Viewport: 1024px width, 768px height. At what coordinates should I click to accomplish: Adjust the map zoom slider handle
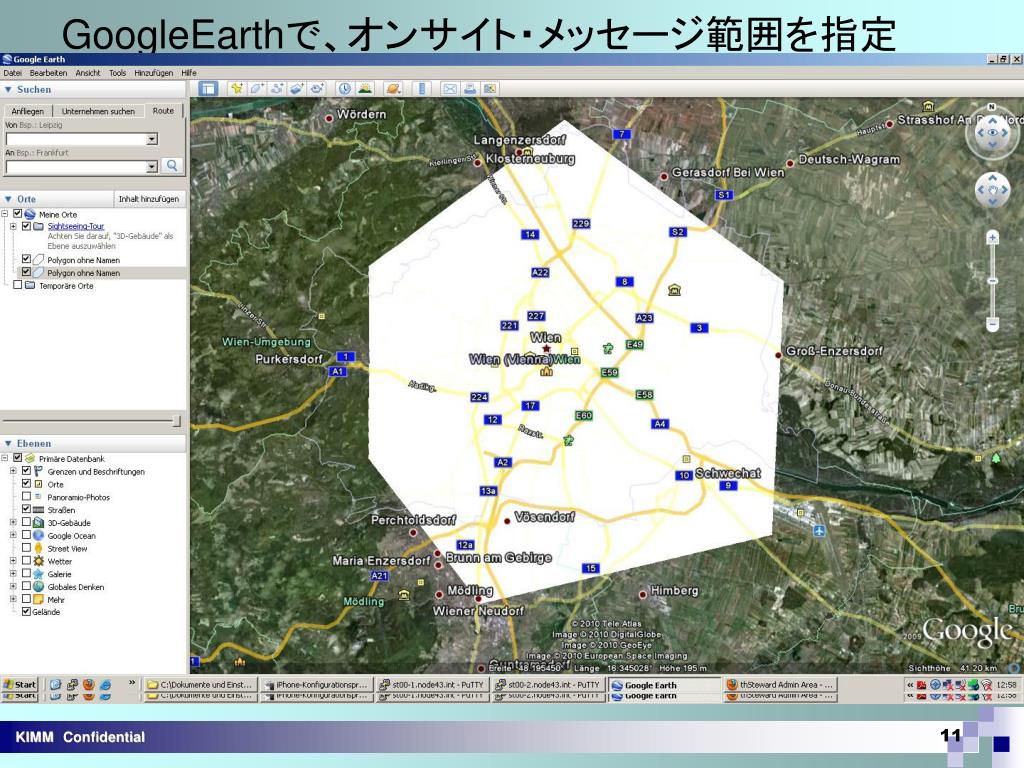click(x=992, y=281)
